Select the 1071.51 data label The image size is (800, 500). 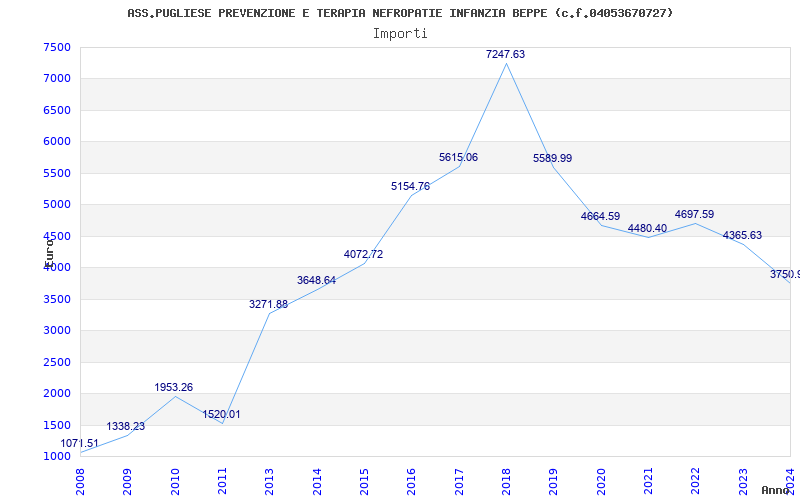point(80,443)
